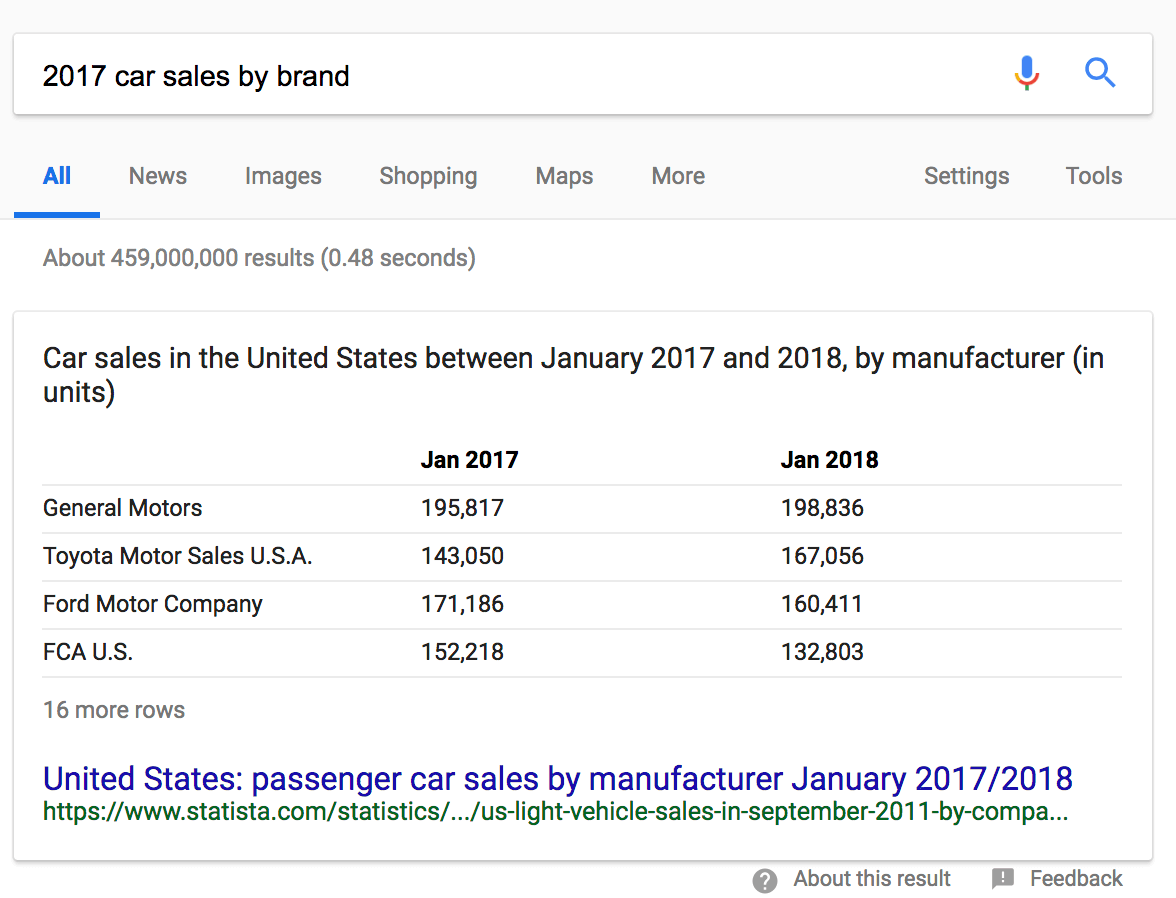The image size is (1176, 898).
Task: Click the microphone voice search icon
Action: 1027,73
